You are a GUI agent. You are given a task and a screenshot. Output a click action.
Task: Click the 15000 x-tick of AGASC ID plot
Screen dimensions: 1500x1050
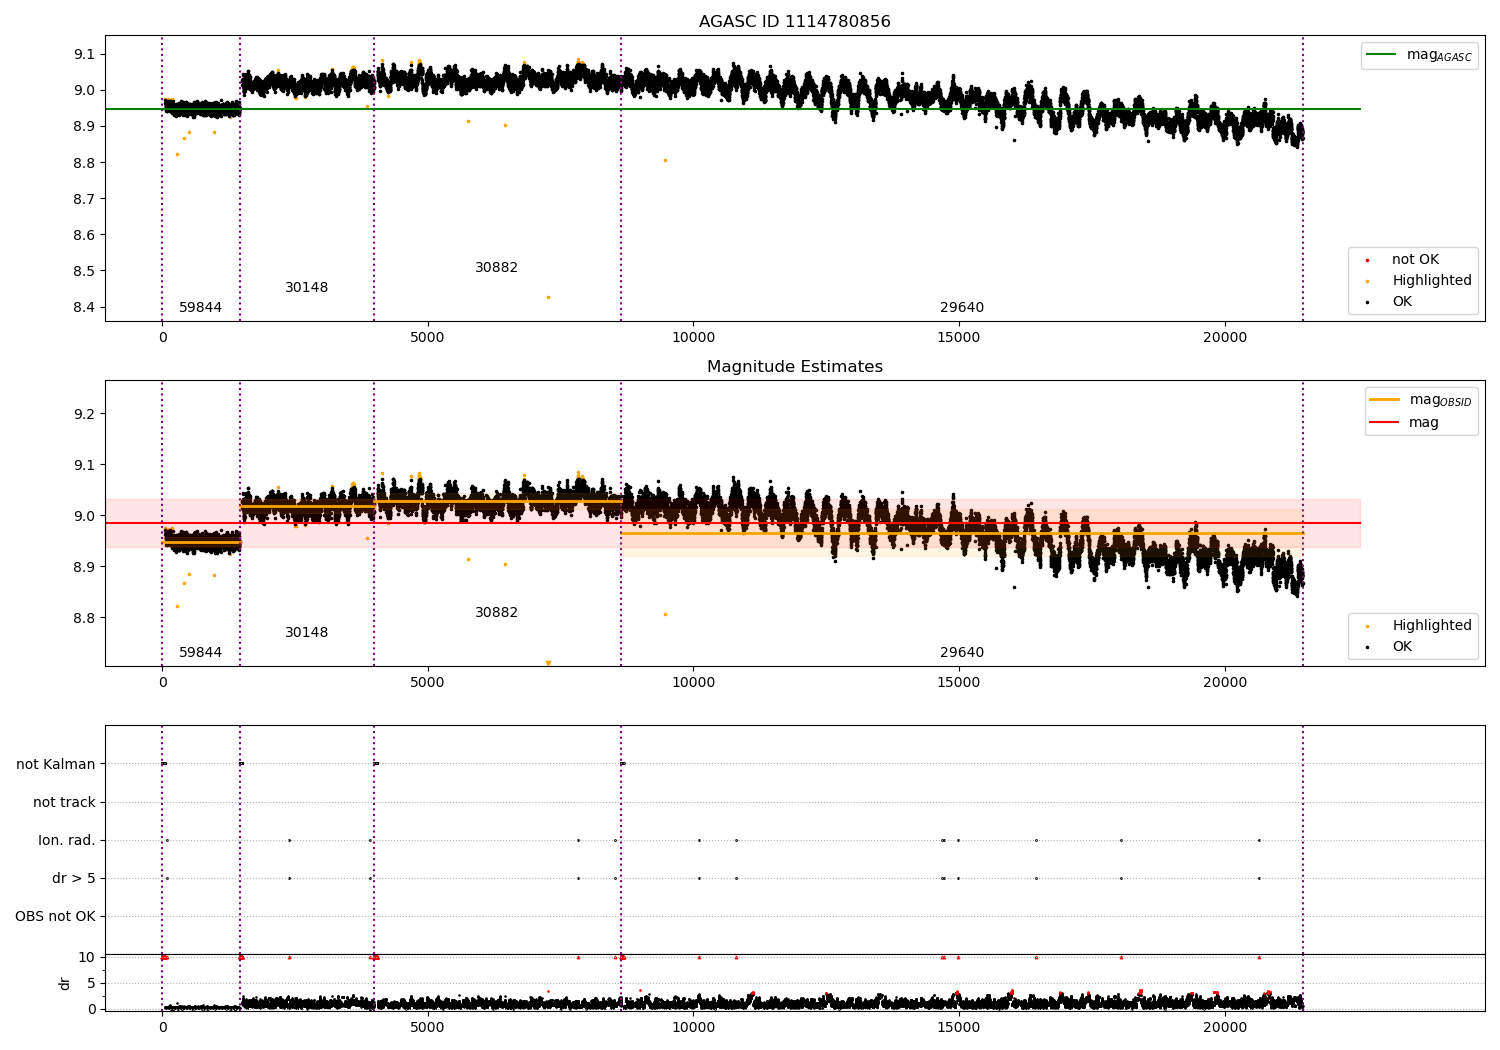959,337
